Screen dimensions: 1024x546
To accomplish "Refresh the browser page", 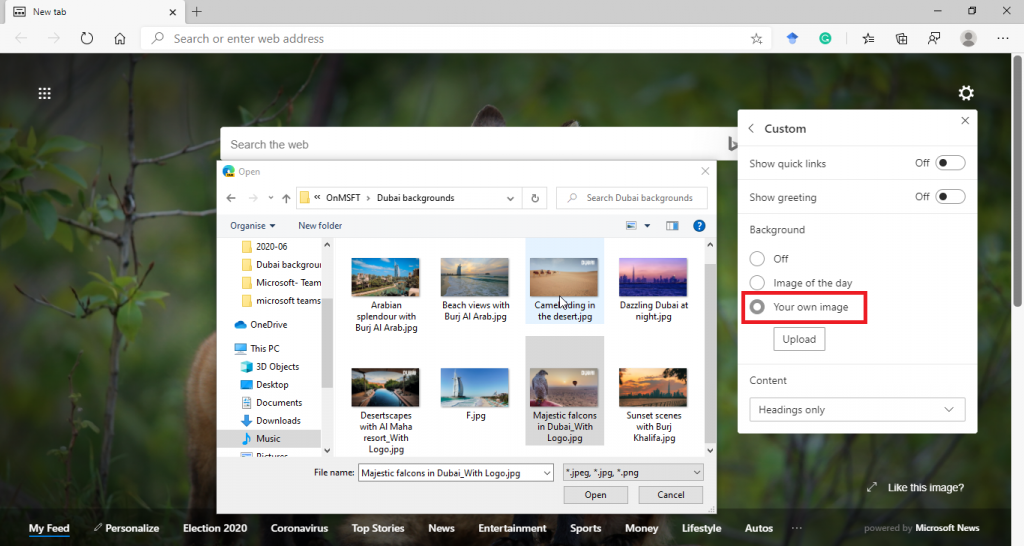I will point(87,39).
